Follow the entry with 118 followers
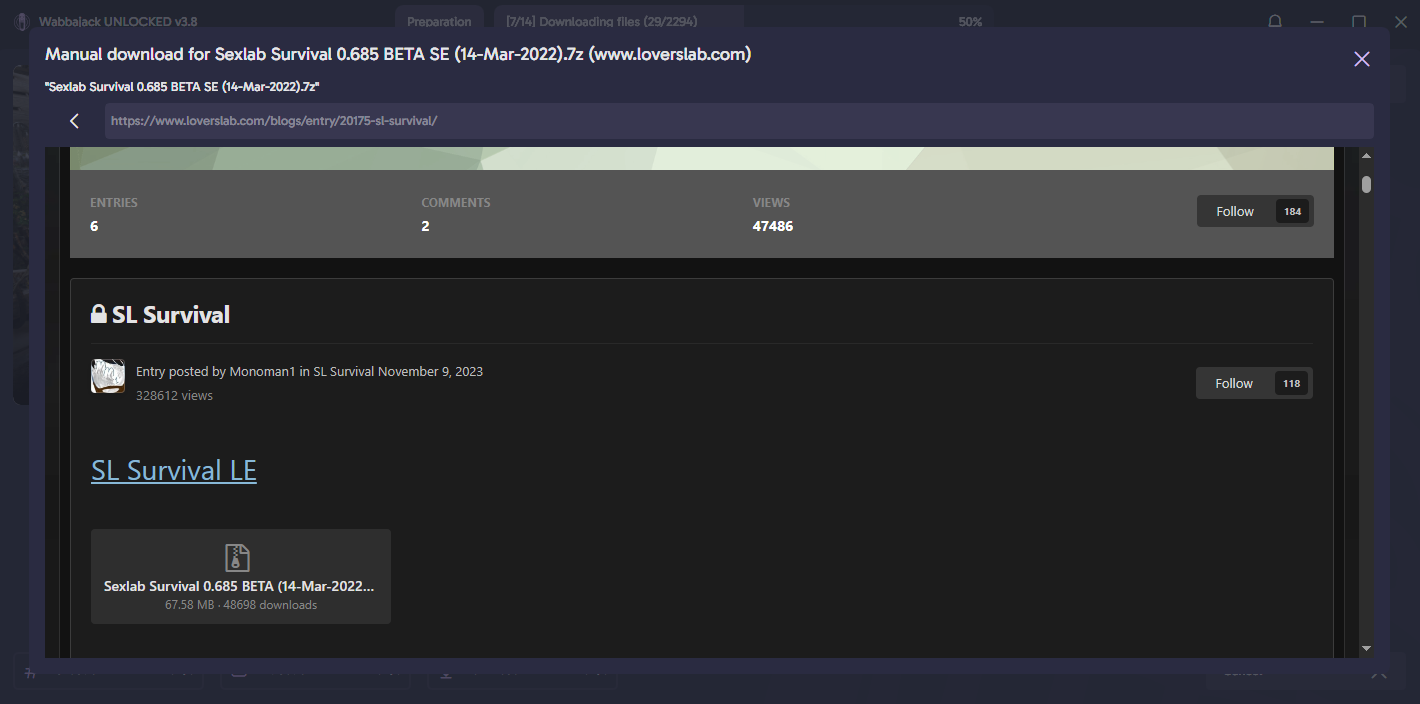 point(1254,383)
